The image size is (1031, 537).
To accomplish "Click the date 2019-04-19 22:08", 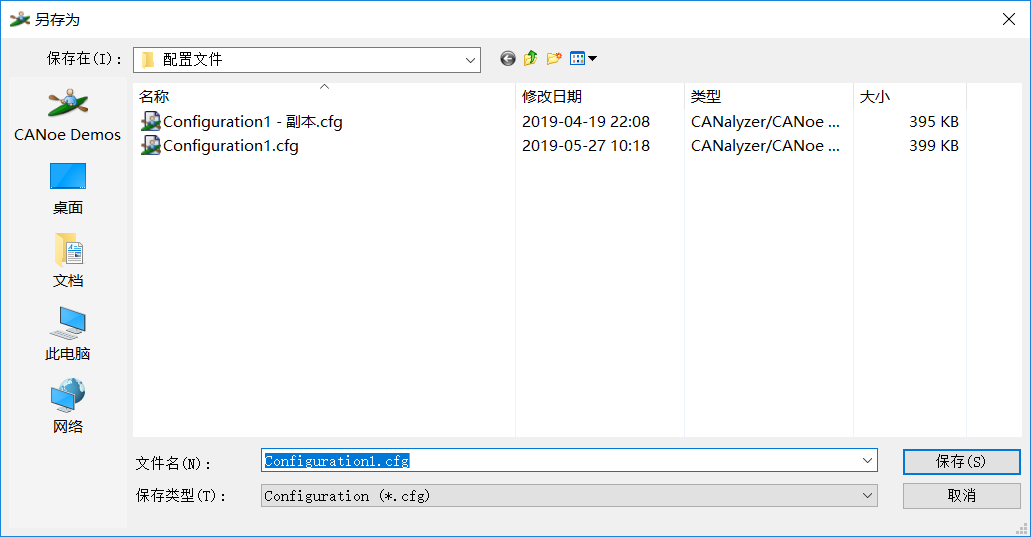I will pyautogui.click(x=586, y=122).
